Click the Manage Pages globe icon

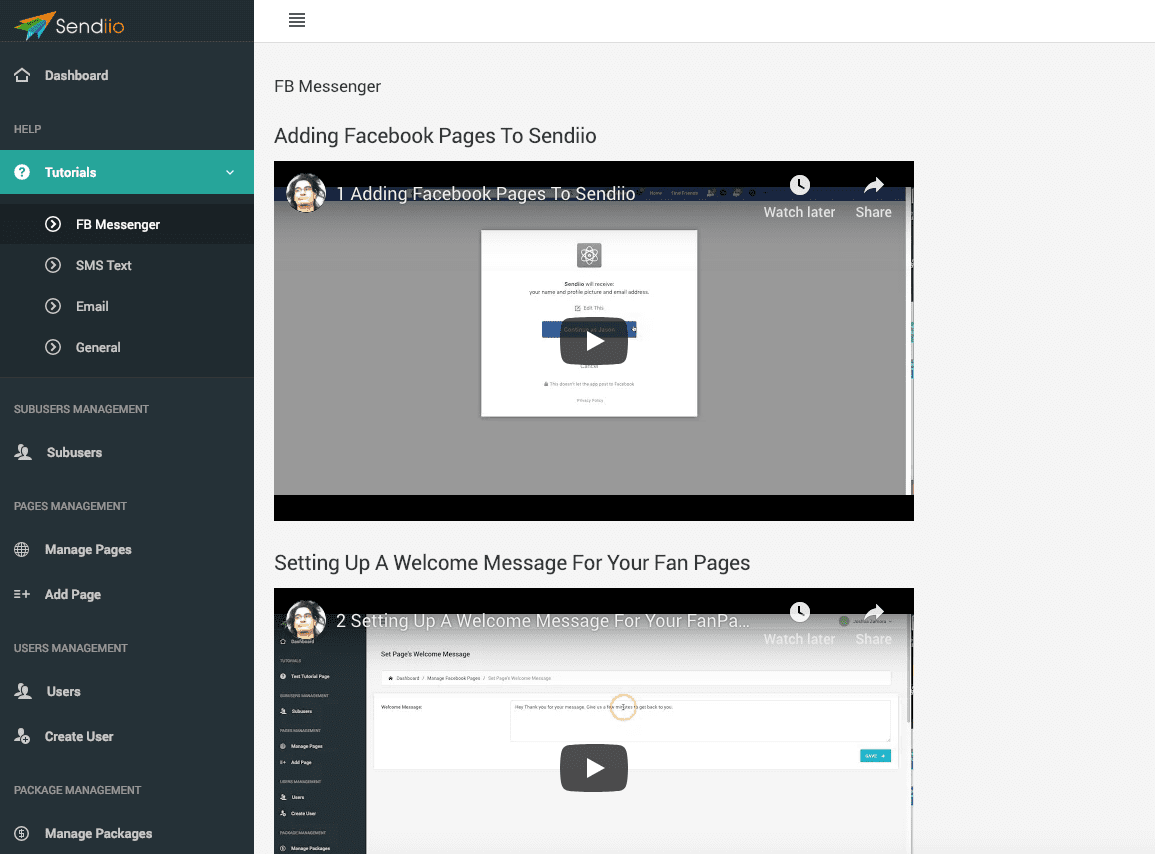point(22,550)
